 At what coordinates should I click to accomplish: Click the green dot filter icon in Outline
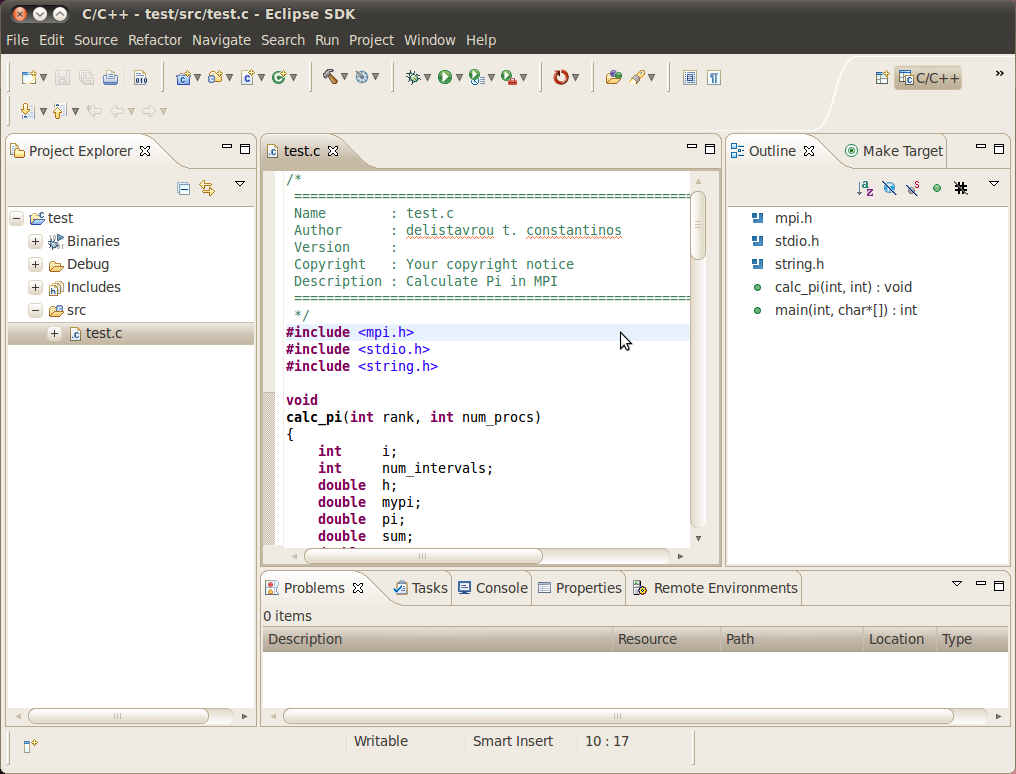(x=937, y=188)
